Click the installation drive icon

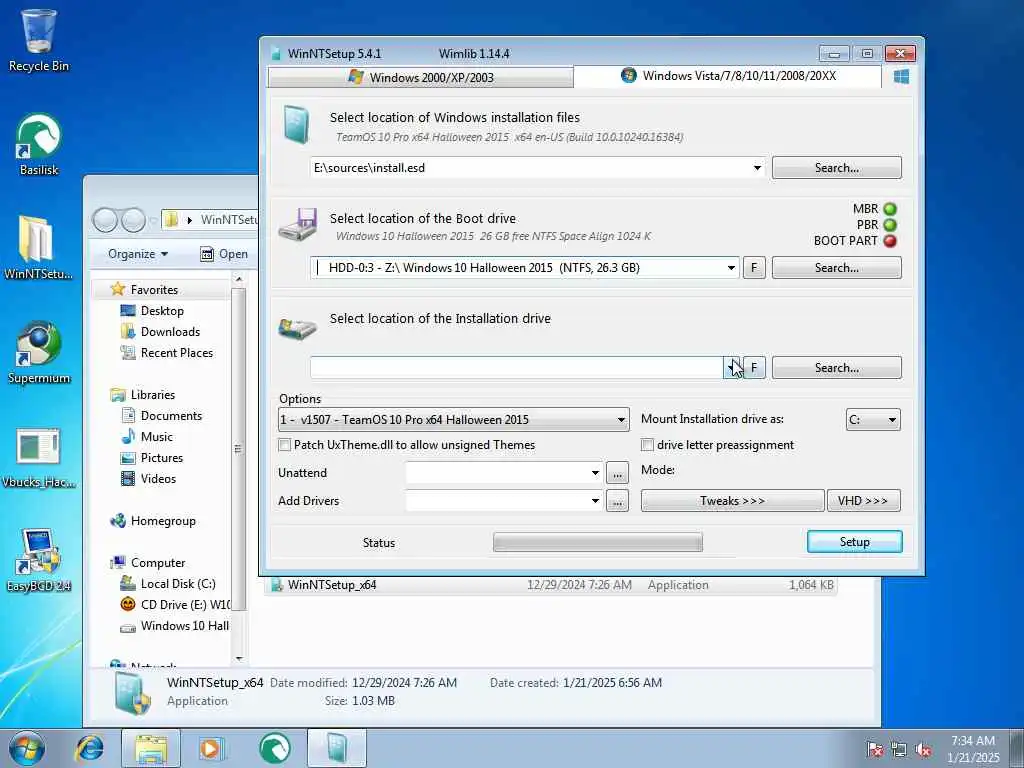[x=298, y=327]
